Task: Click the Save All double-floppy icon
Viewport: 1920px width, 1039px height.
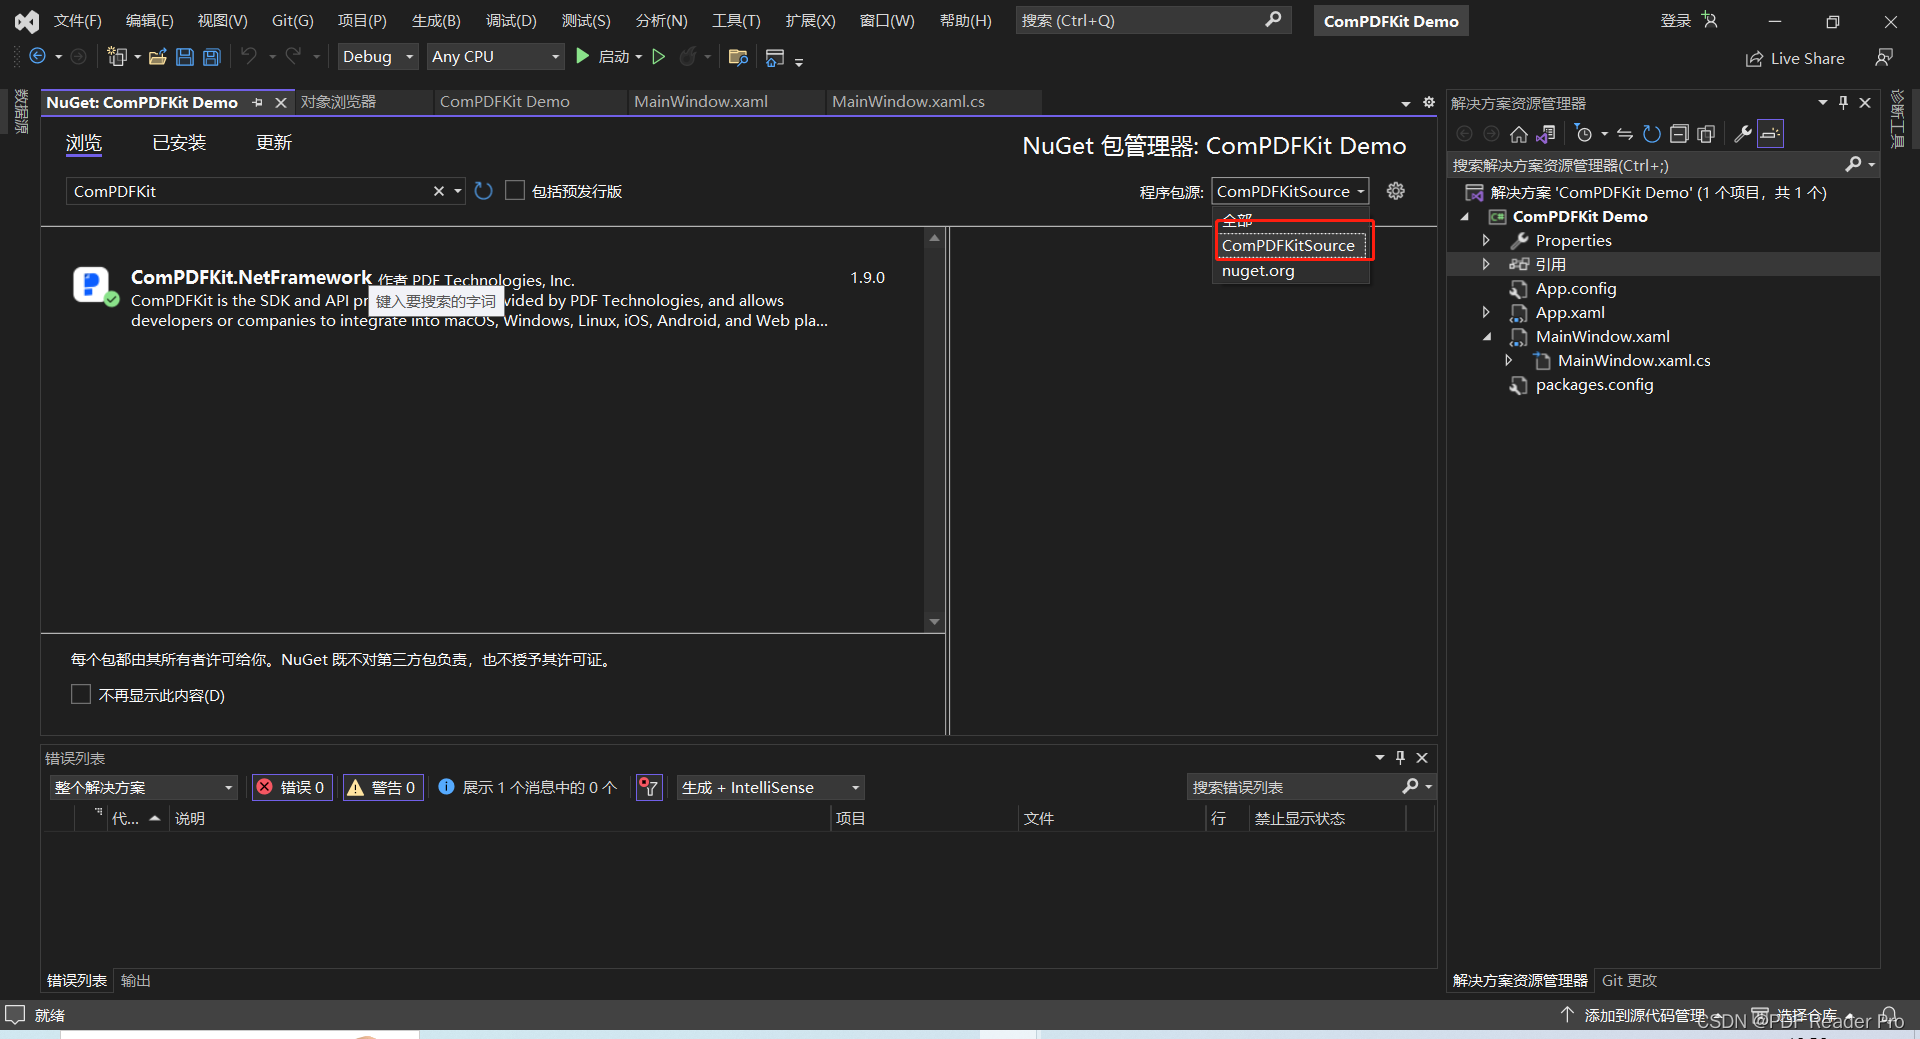Action: (211, 57)
